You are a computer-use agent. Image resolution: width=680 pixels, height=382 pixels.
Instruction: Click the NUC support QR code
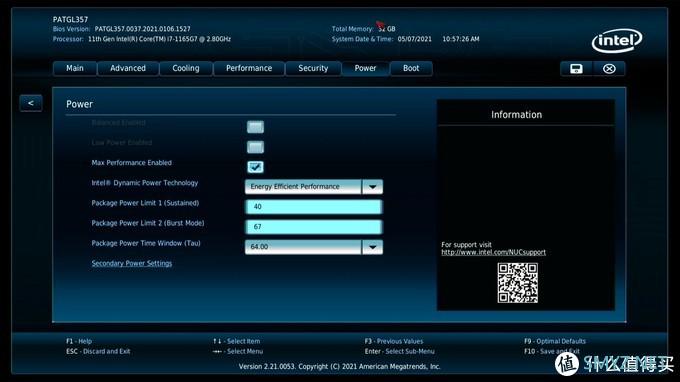tap(517, 283)
